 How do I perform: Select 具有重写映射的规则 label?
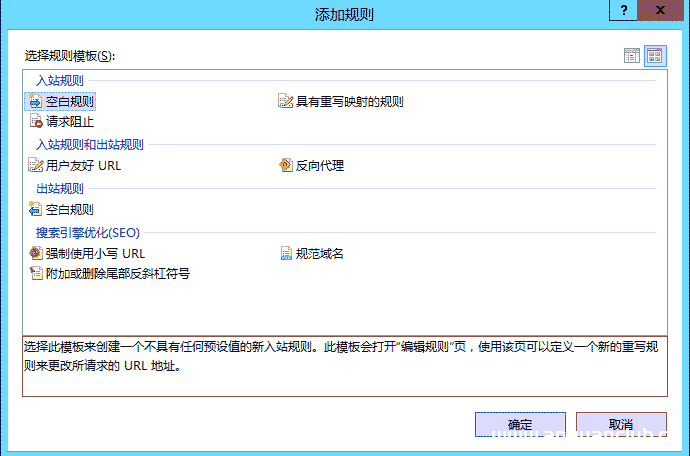pos(349,102)
